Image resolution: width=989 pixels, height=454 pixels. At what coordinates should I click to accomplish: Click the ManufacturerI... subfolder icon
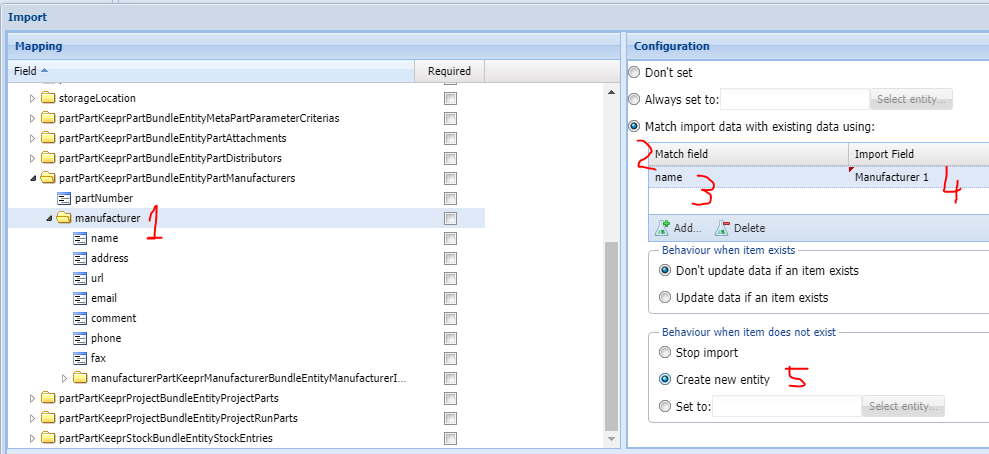point(80,378)
